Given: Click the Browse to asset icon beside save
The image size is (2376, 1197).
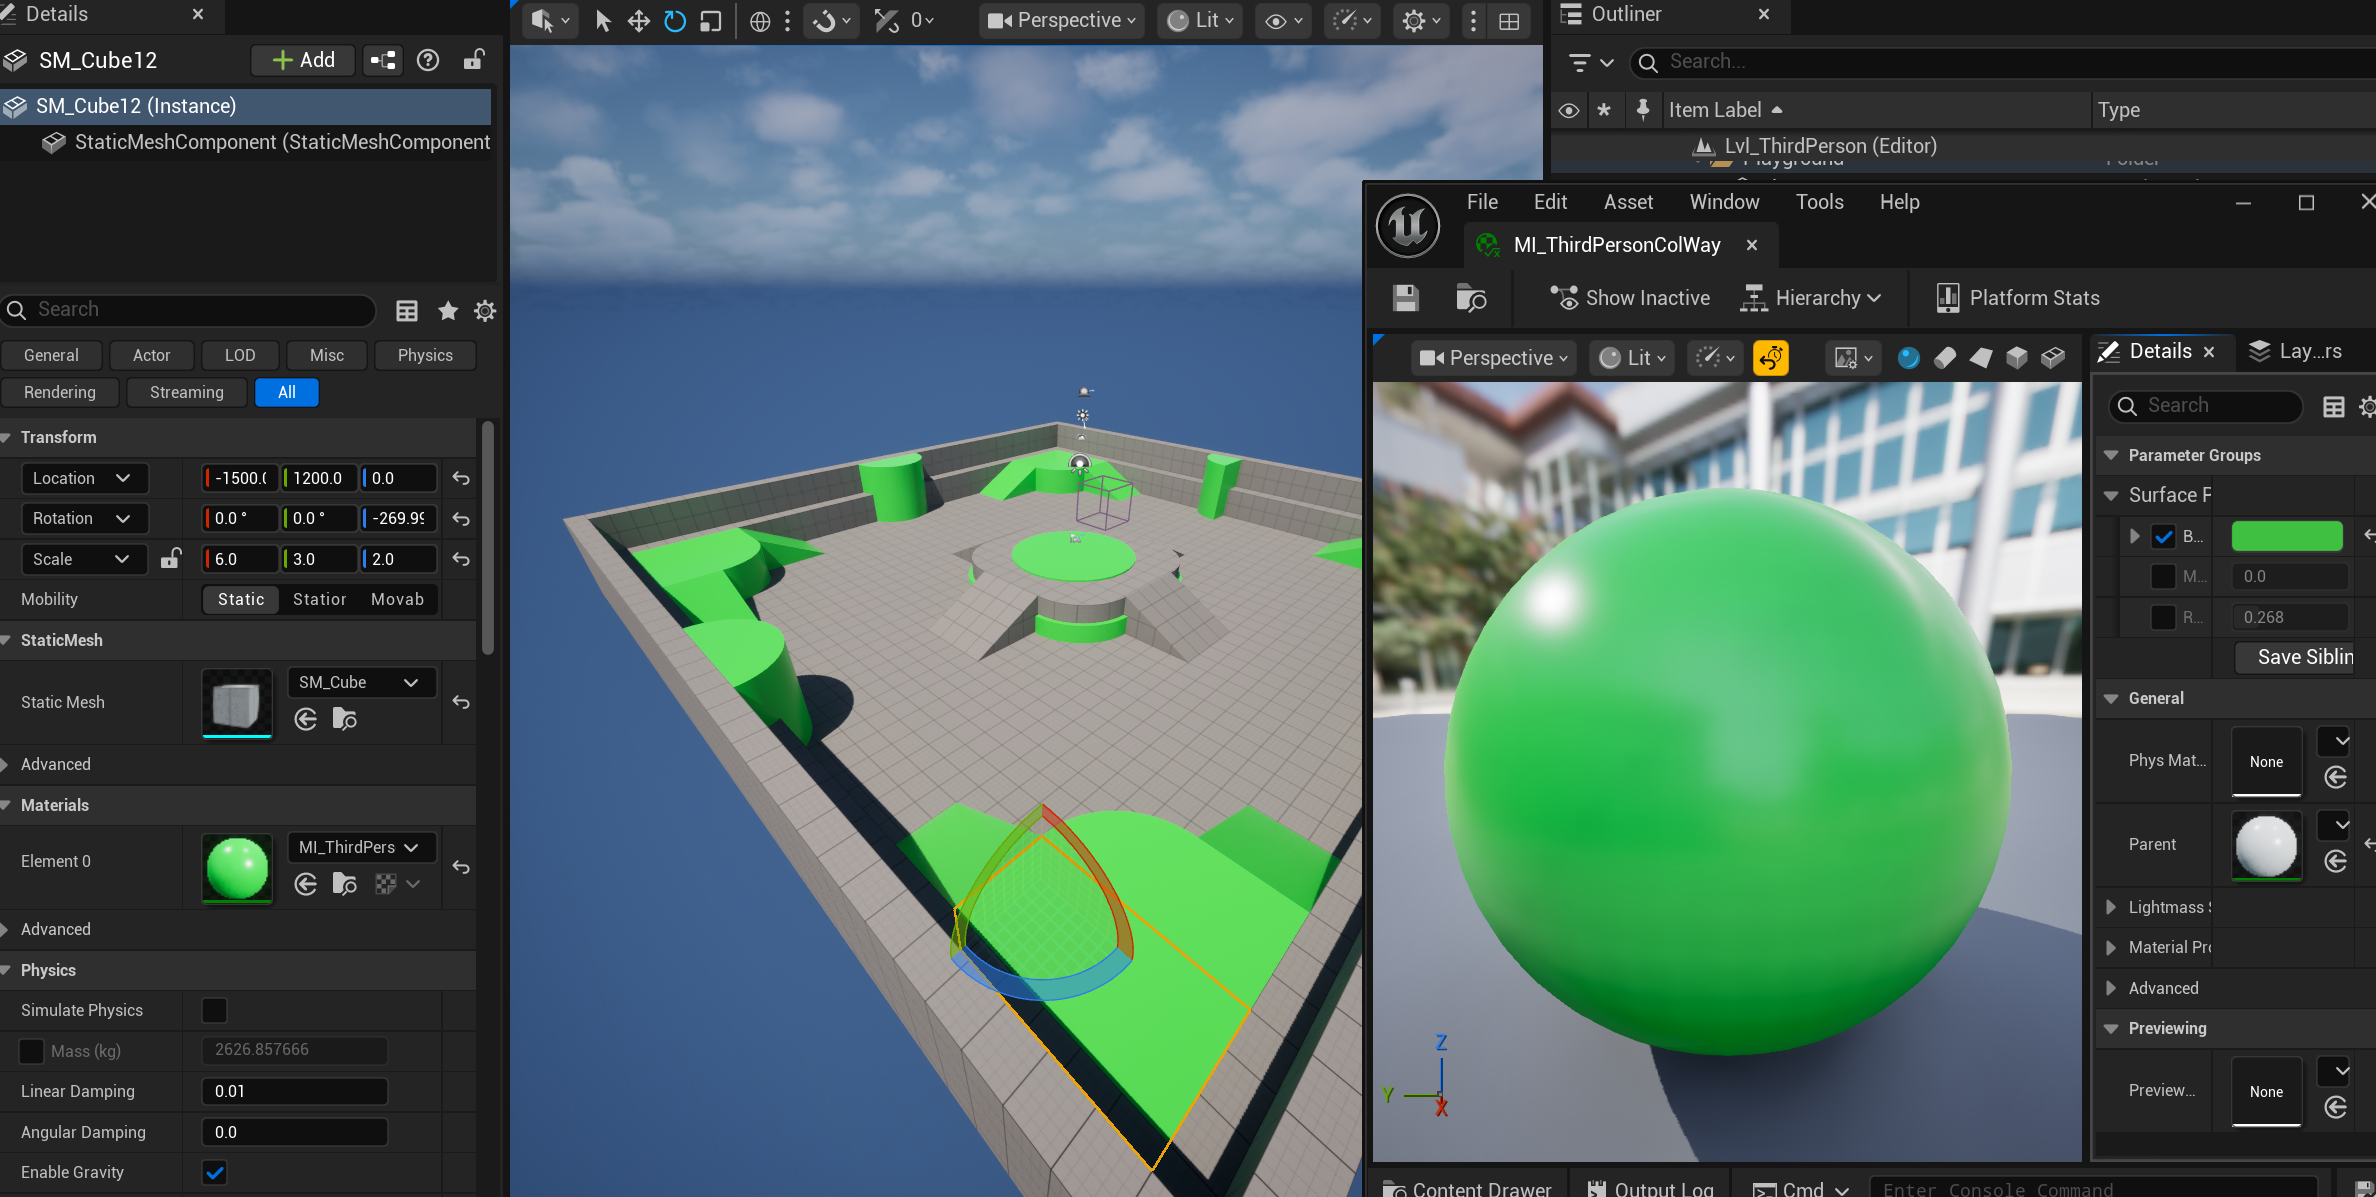Looking at the screenshot, I should 1471,298.
